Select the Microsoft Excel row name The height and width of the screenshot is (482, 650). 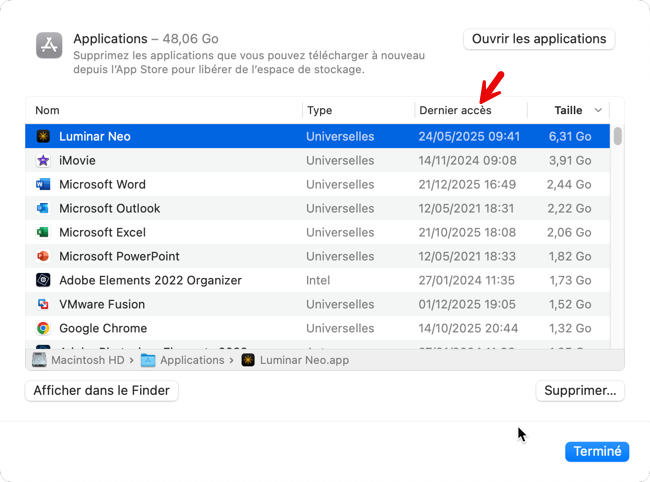coord(102,232)
